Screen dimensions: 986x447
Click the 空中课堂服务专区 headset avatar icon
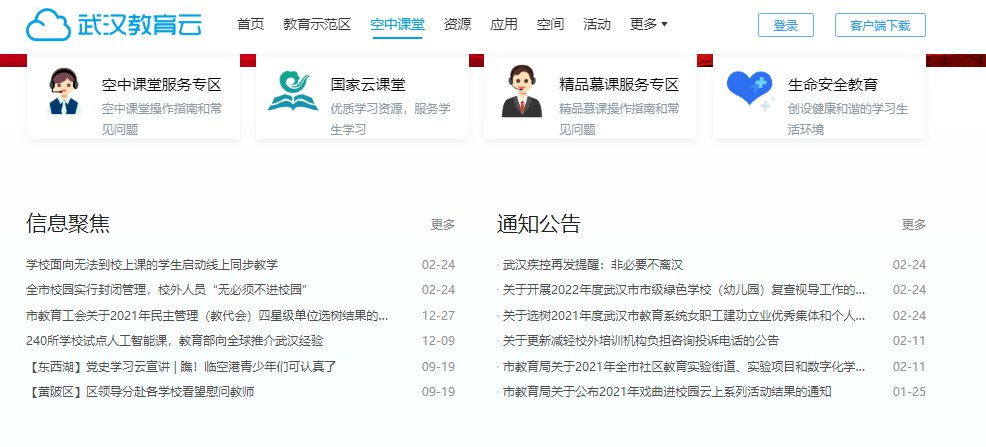[64, 92]
